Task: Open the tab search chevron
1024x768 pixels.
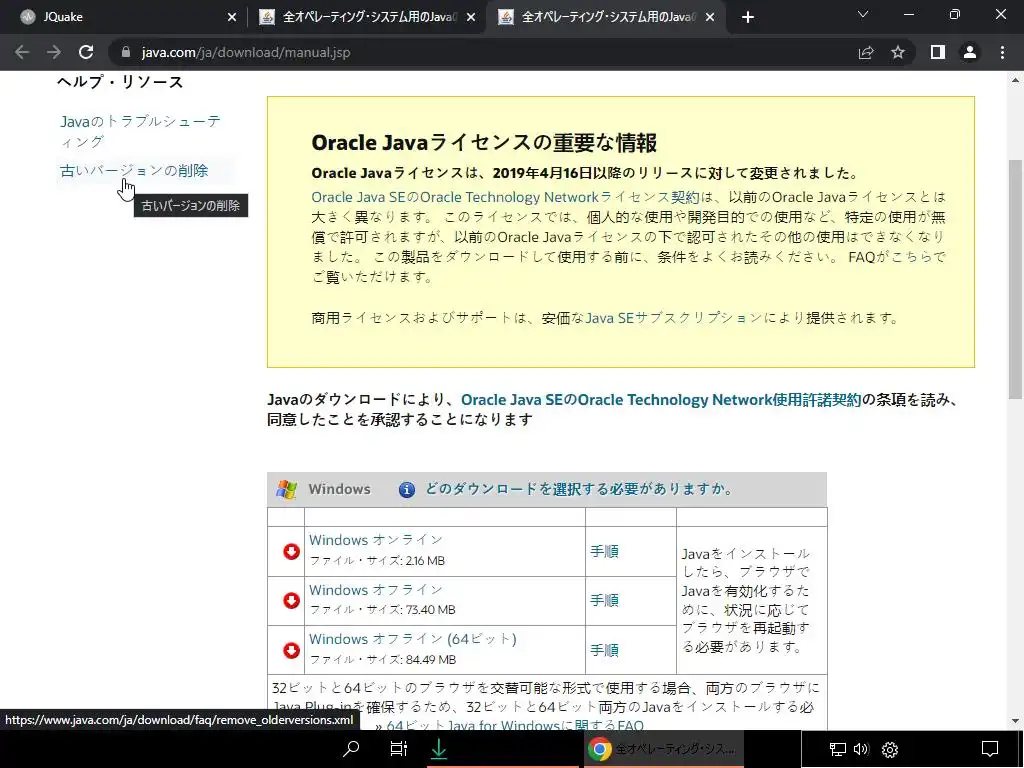Action: [x=863, y=14]
